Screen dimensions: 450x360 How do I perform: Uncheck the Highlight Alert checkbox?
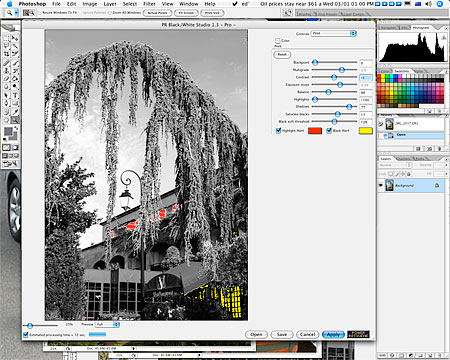point(278,131)
